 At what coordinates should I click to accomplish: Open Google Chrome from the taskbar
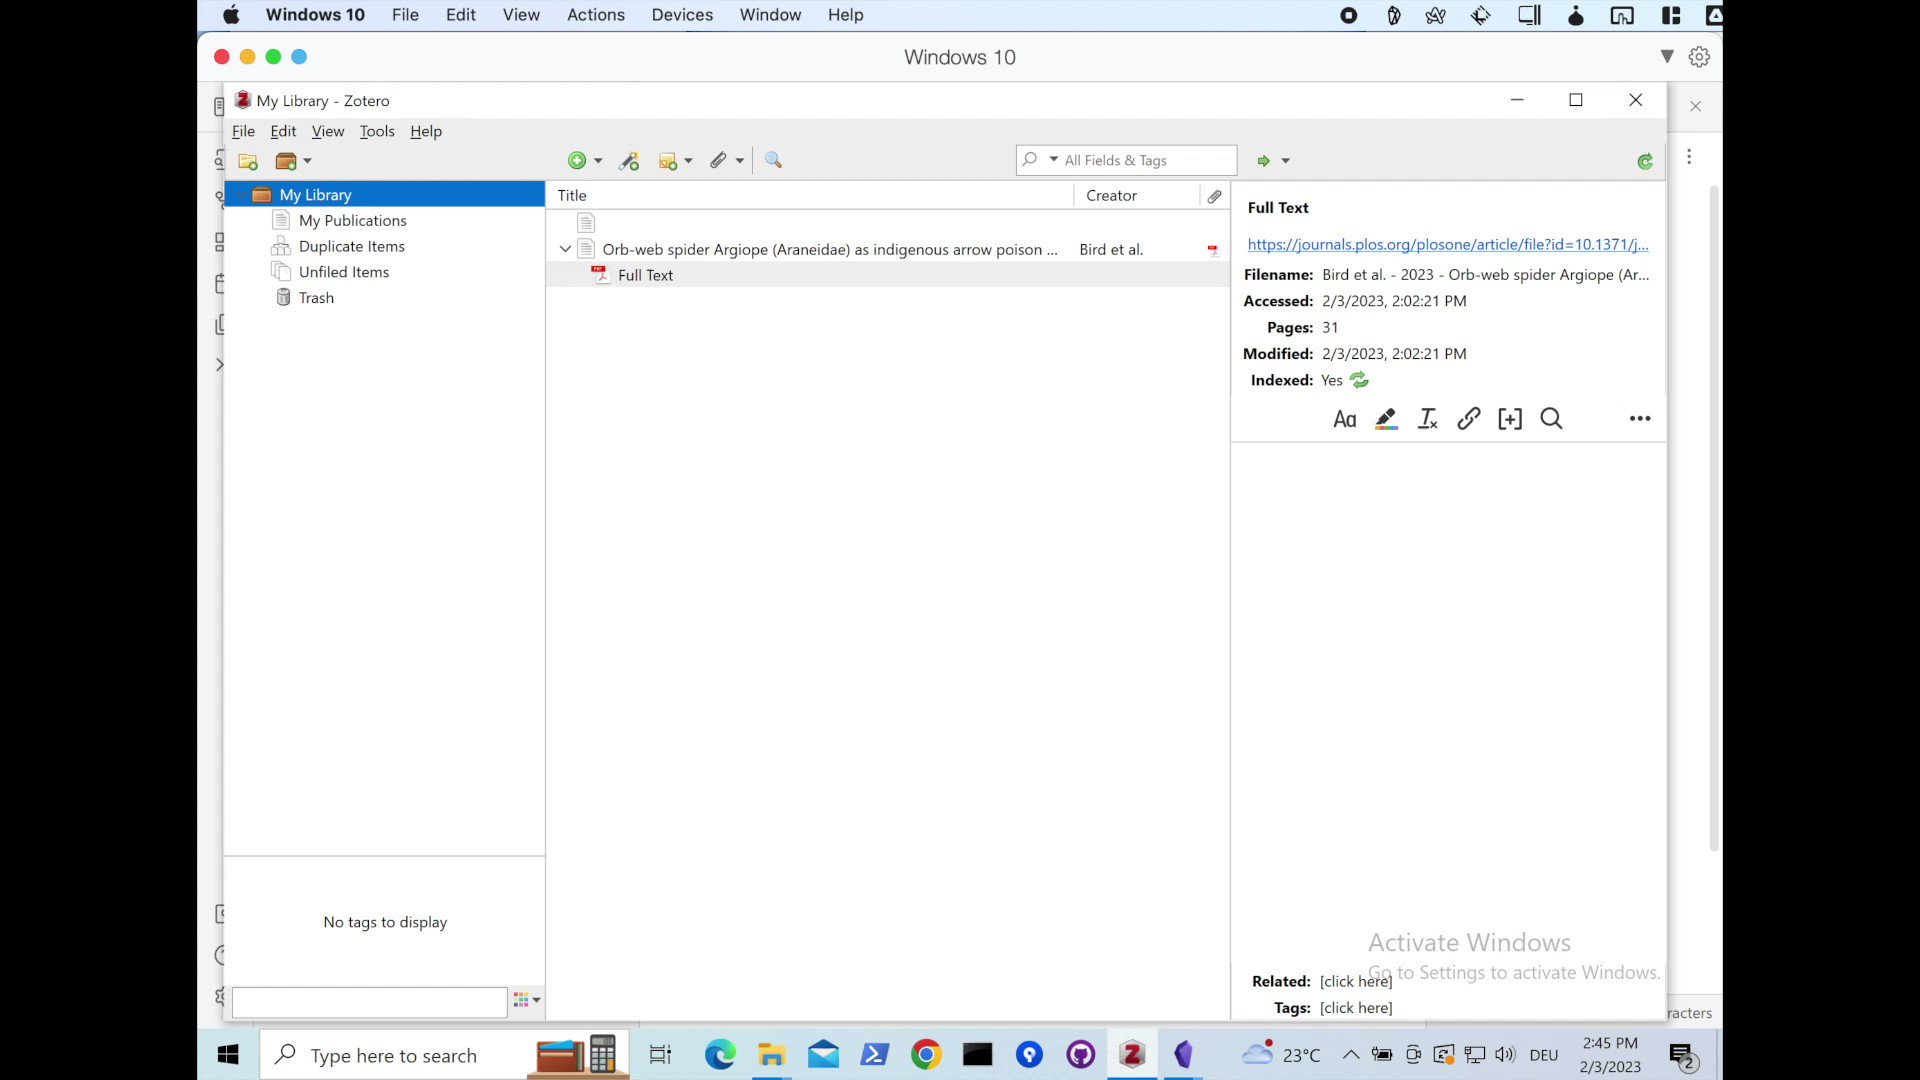tap(926, 1054)
